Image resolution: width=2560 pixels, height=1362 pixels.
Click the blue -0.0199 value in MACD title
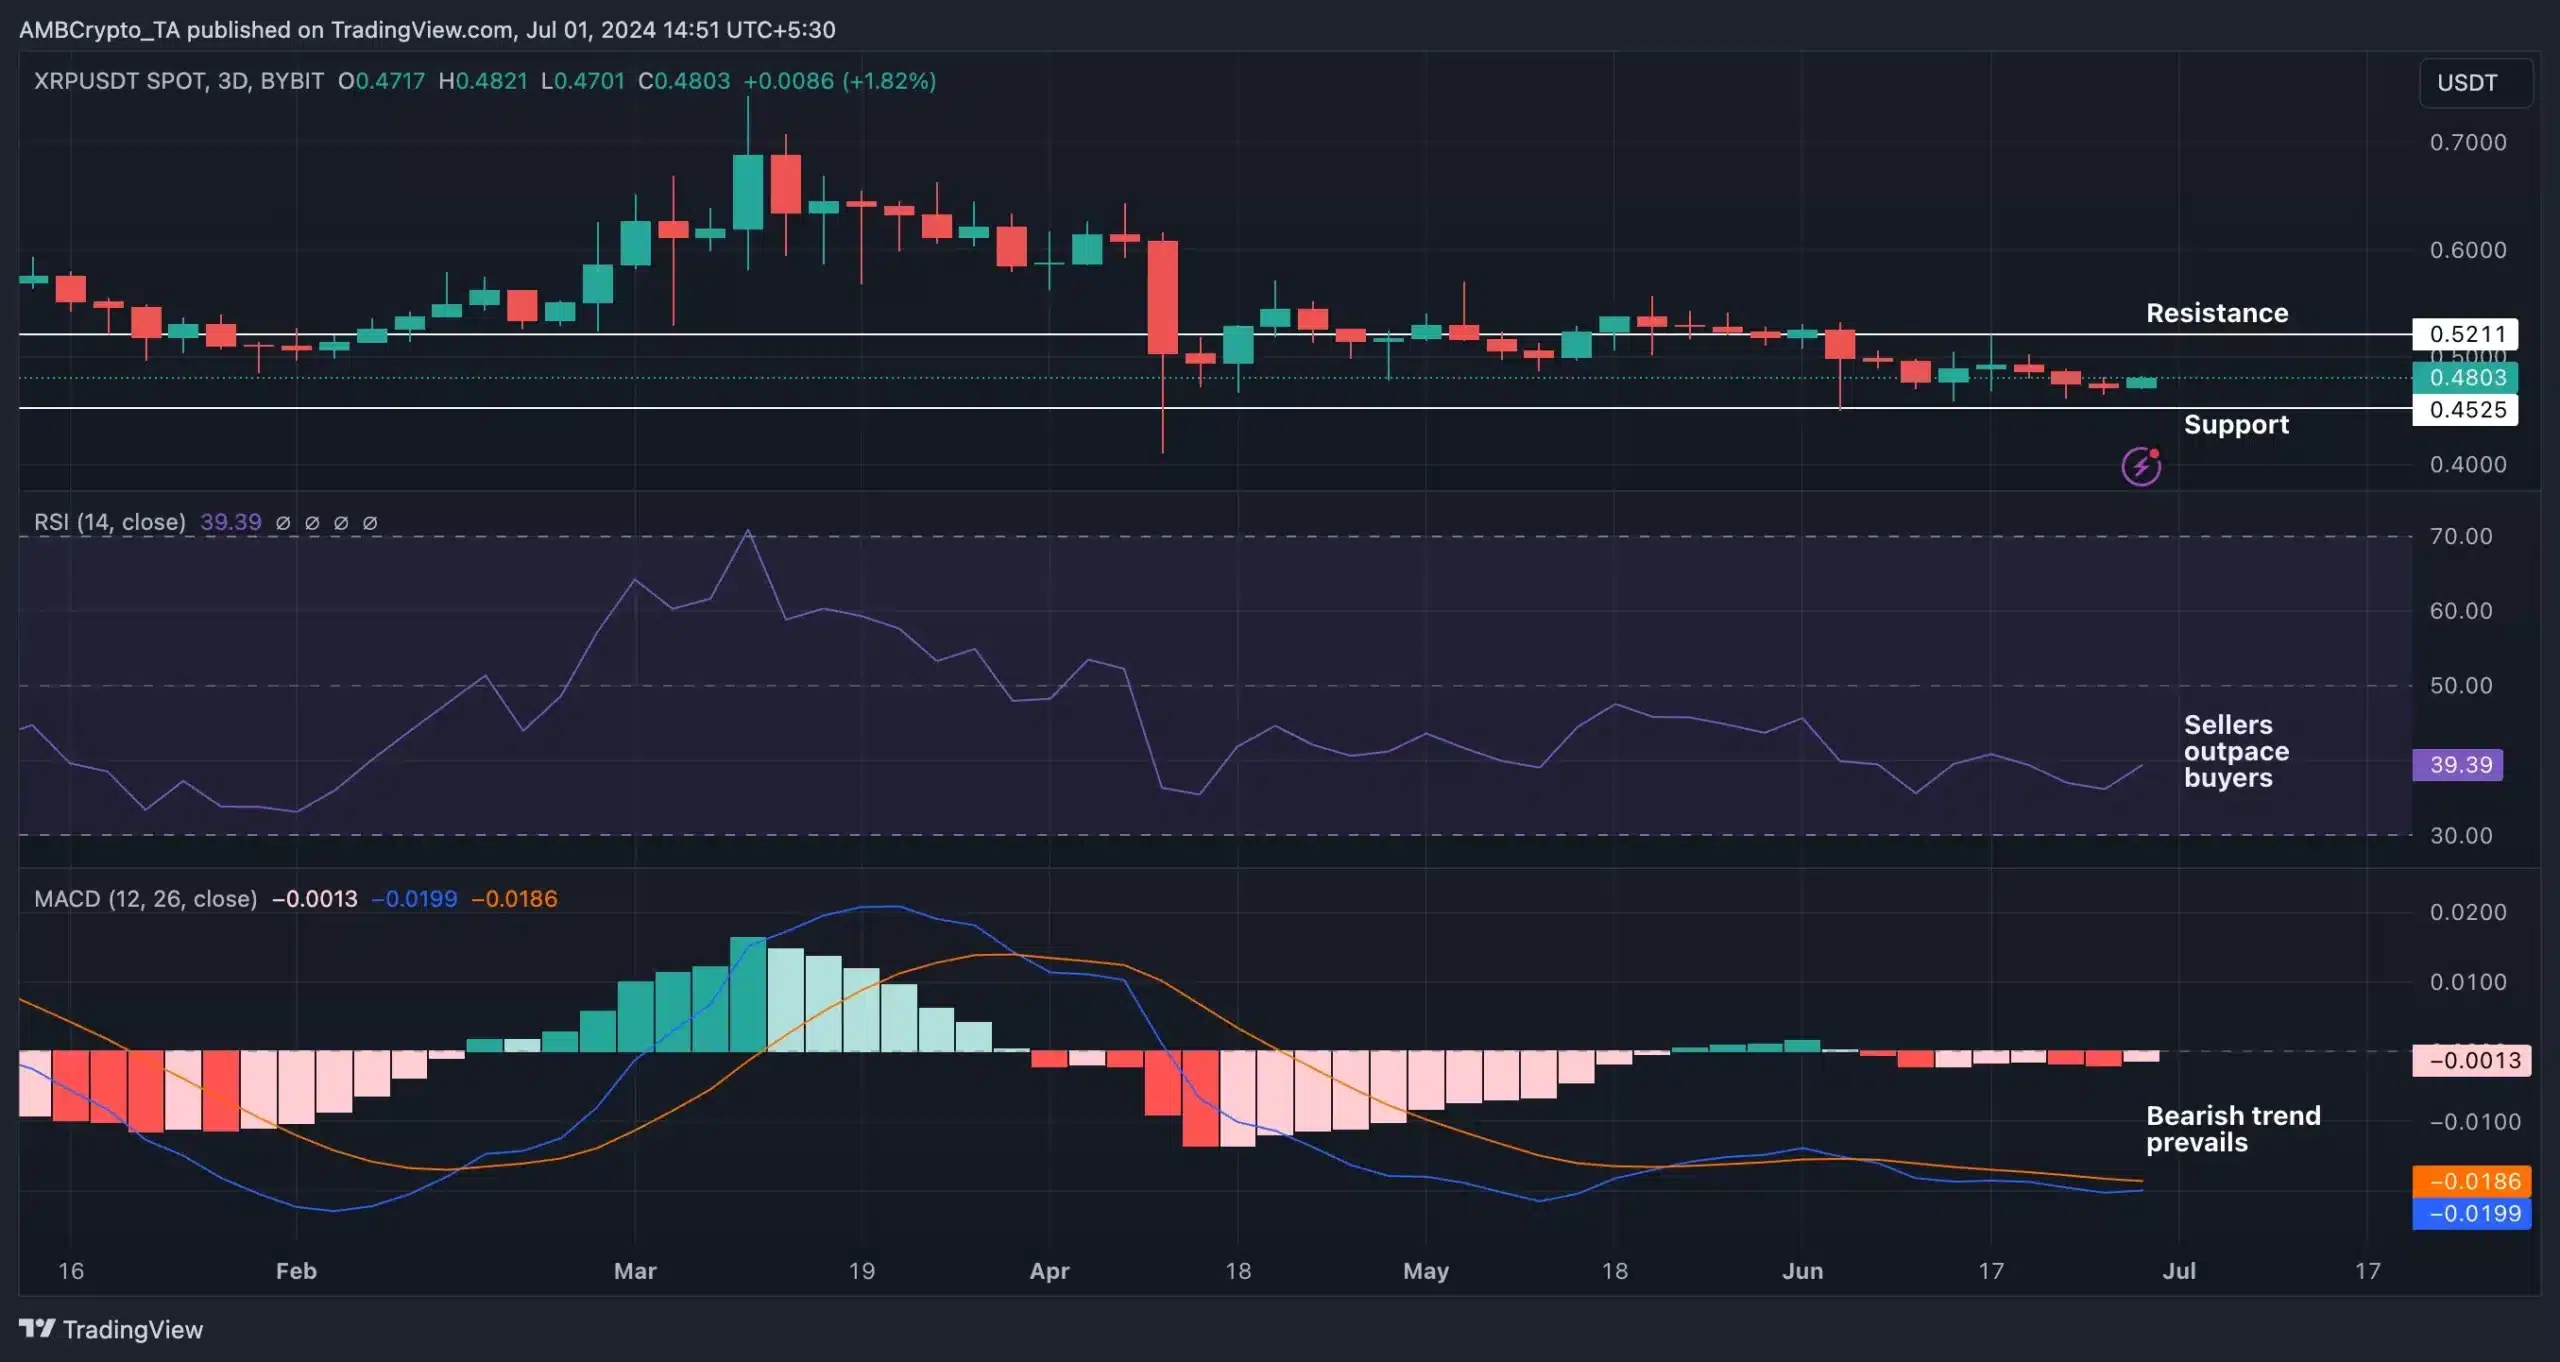click(x=415, y=899)
